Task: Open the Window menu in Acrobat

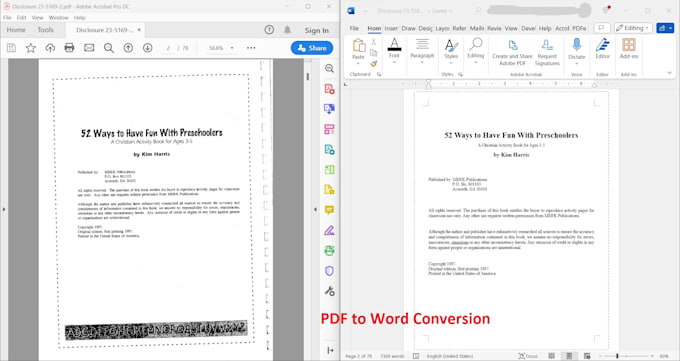Action: (59, 18)
